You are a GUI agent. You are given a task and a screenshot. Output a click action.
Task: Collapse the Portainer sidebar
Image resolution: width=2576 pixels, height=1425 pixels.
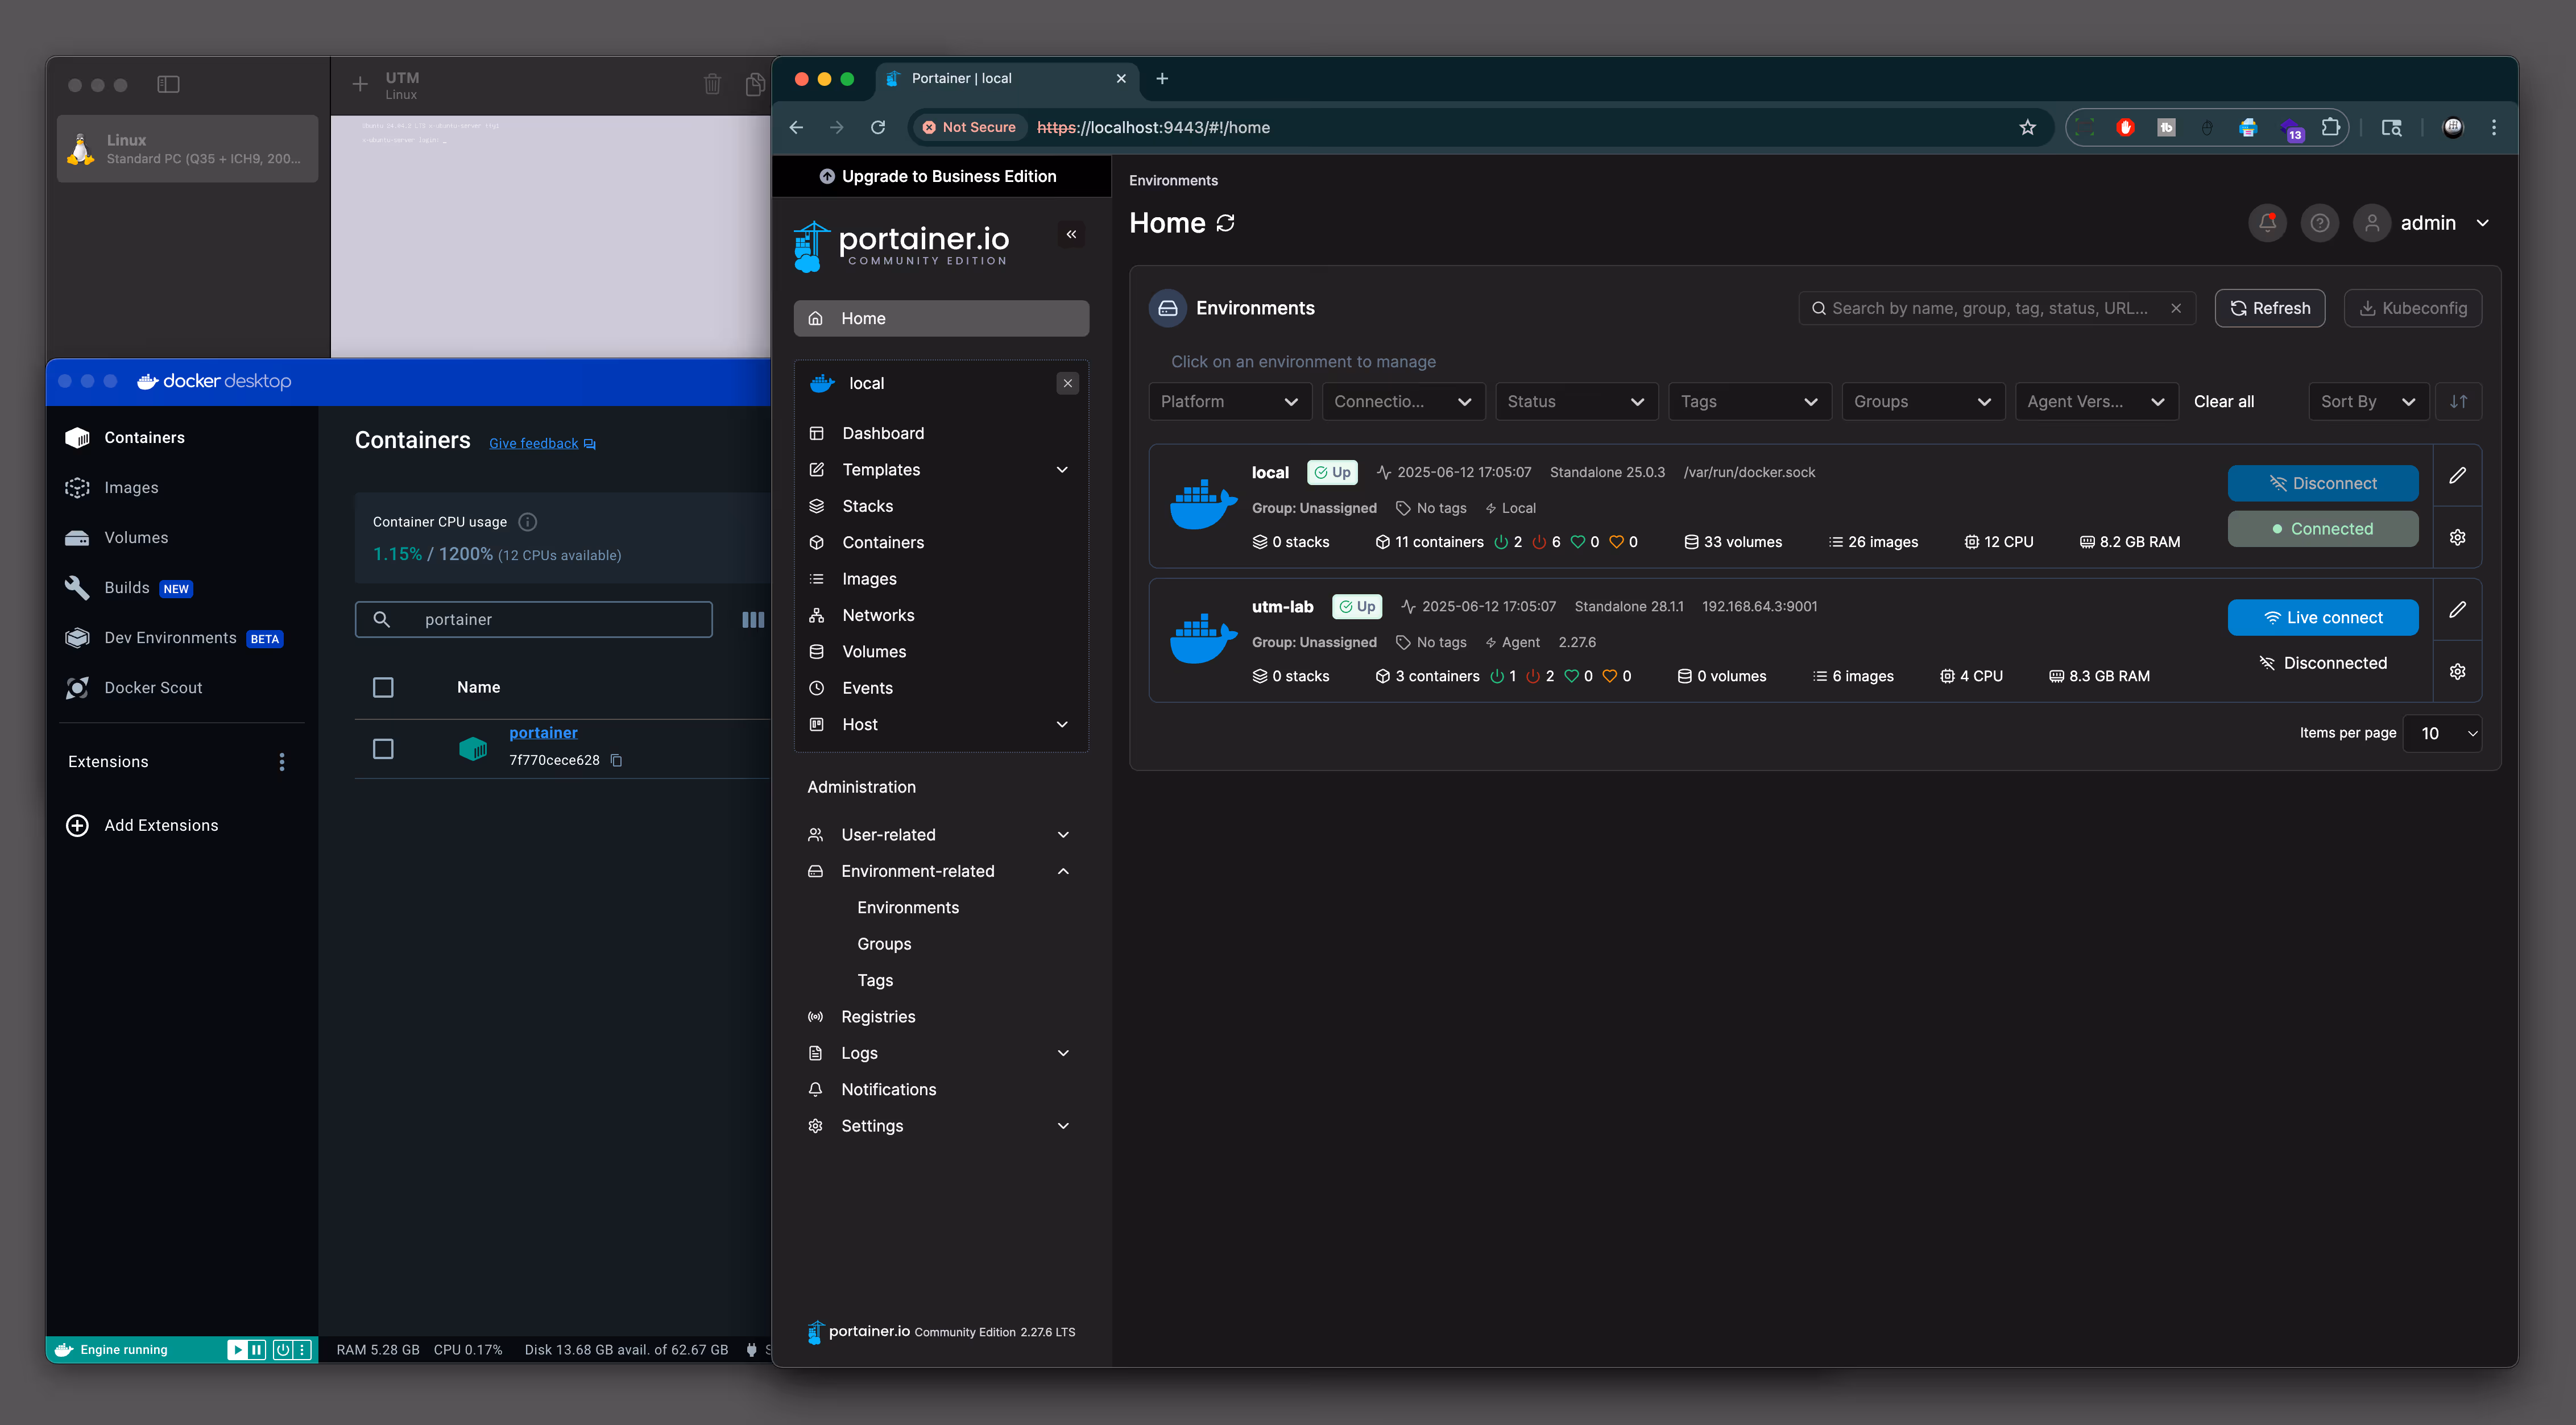click(1071, 234)
